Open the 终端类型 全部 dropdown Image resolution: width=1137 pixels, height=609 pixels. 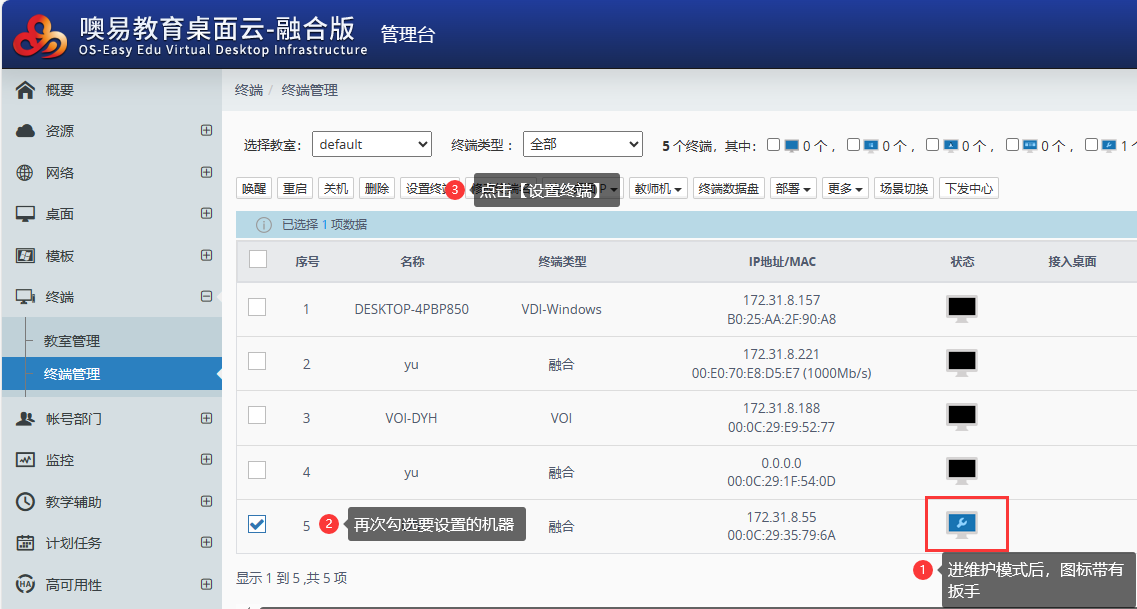[582, 145]
